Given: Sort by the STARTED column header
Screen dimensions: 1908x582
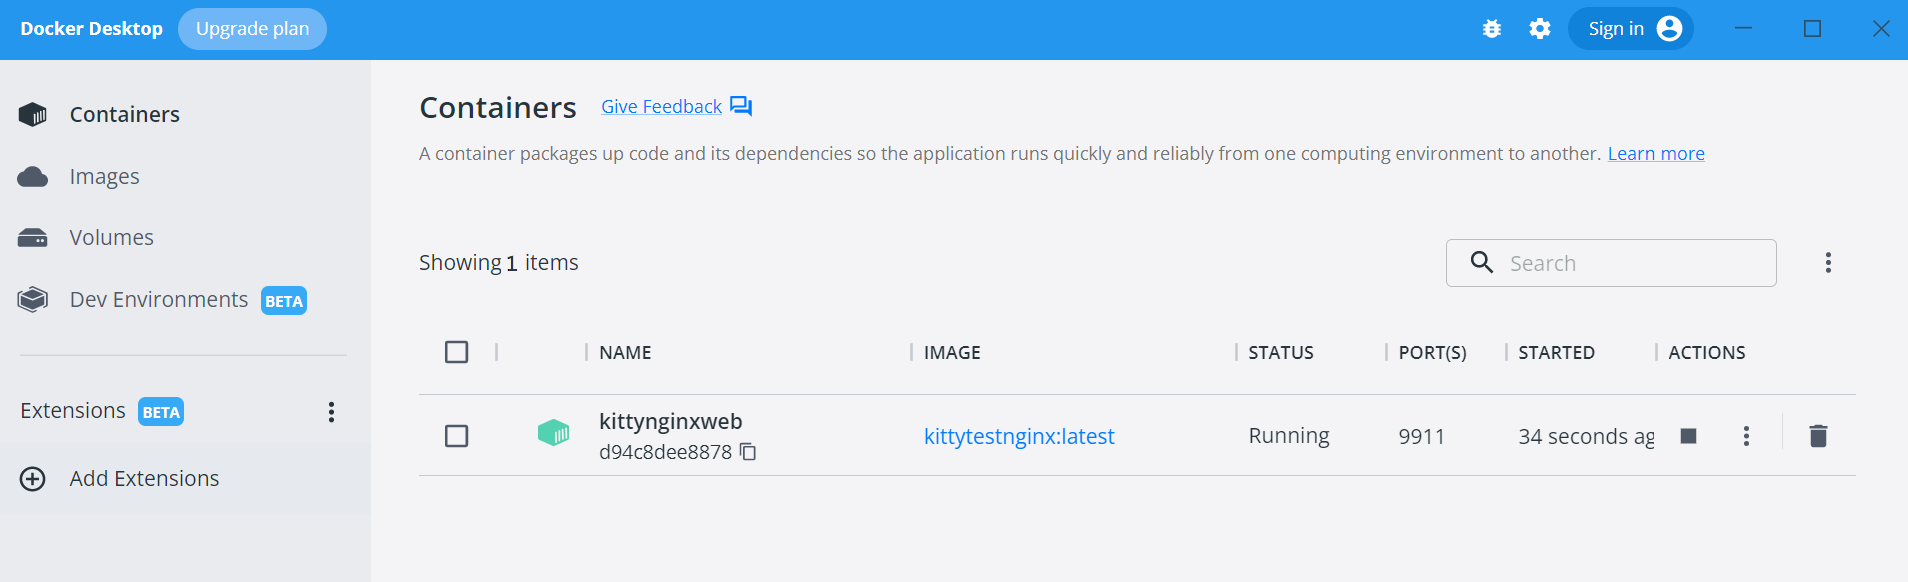Looking at the screenshot, I should tap(1556, 353).
